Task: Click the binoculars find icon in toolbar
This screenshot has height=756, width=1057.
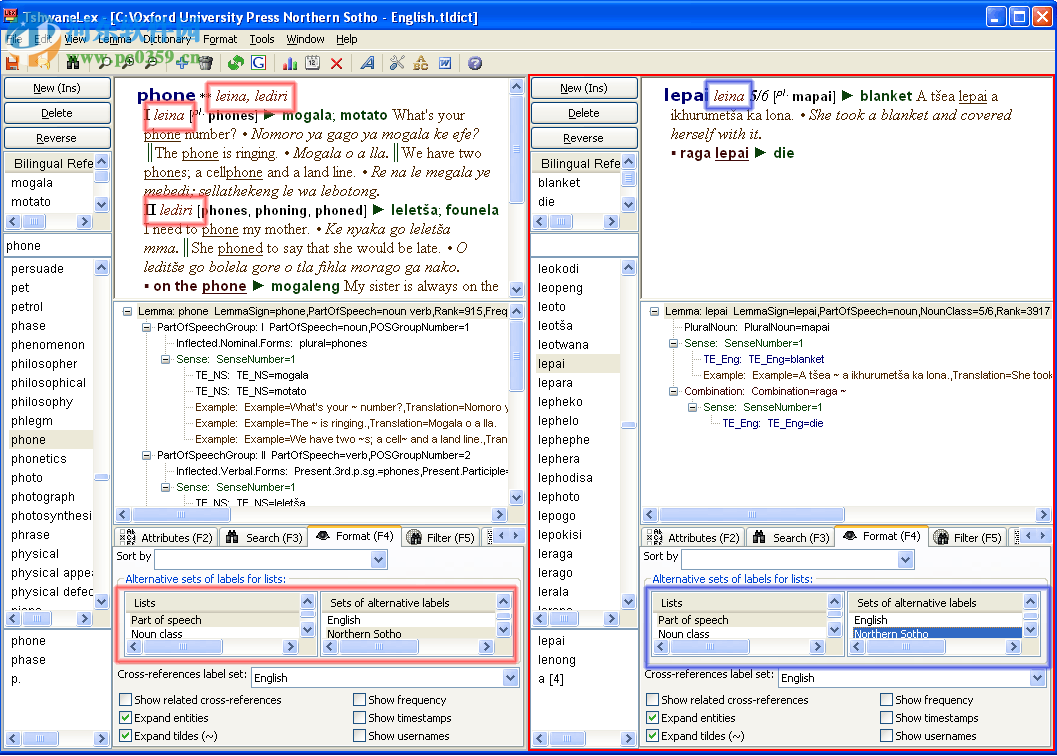Action: 73,63
